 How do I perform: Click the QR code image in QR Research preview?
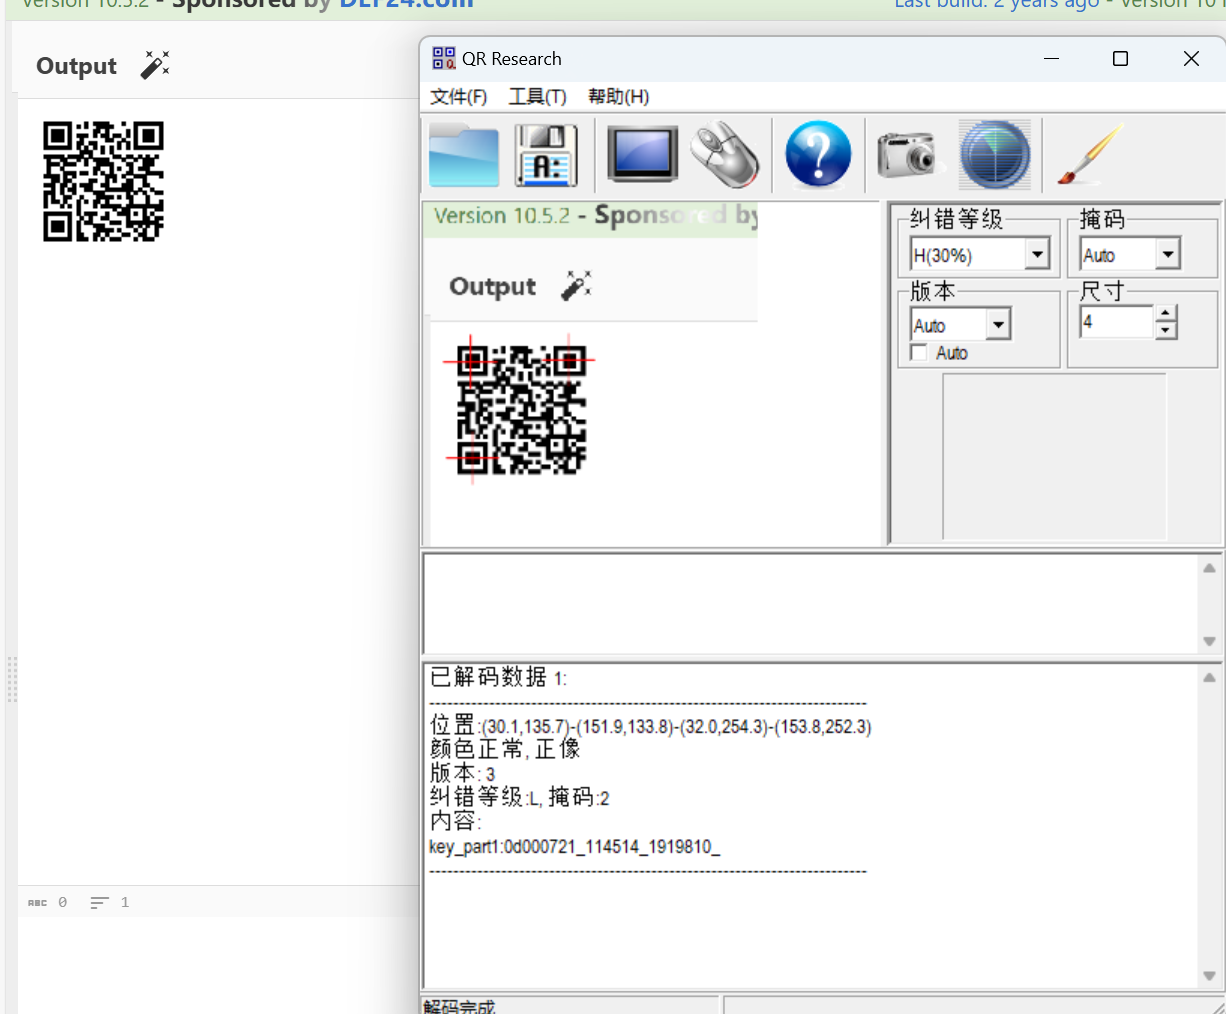click(521, 410)
